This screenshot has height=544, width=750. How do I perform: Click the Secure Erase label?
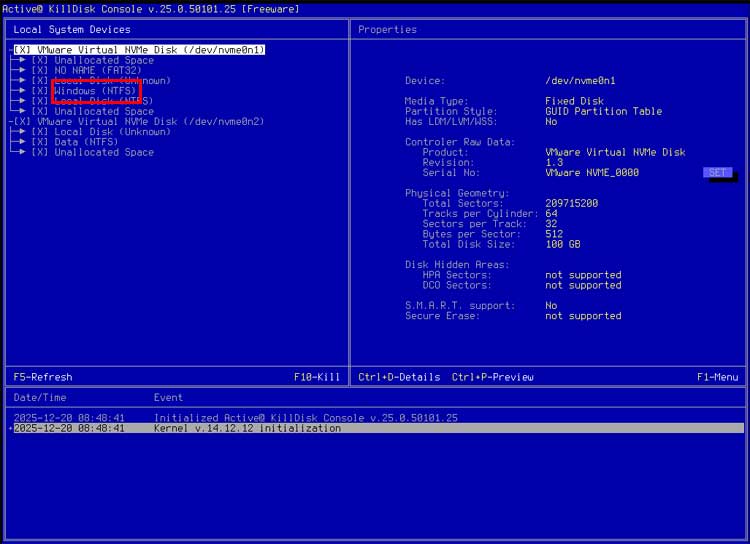click(x=442, y=316)
